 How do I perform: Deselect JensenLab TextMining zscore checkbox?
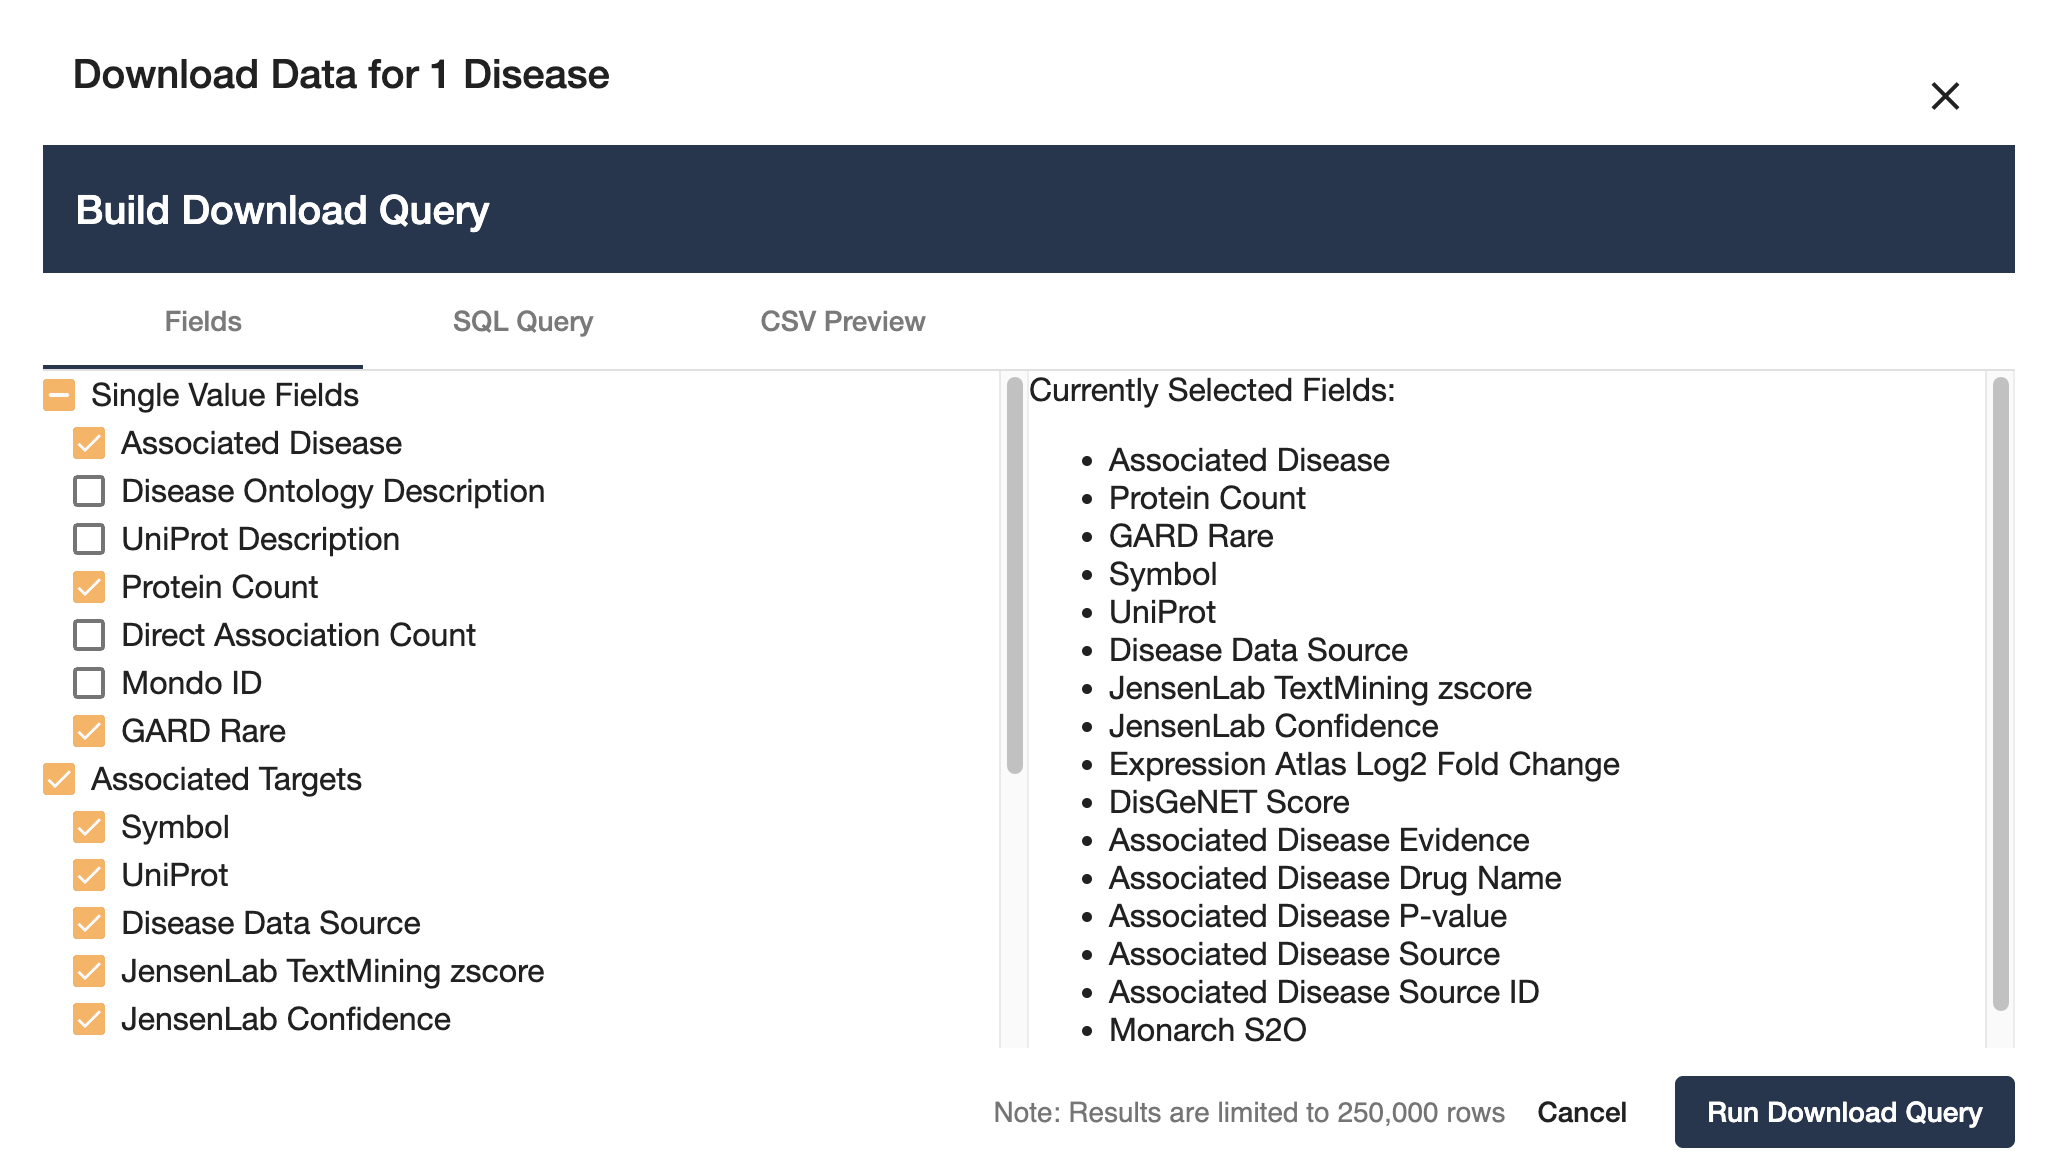point(89,971)
